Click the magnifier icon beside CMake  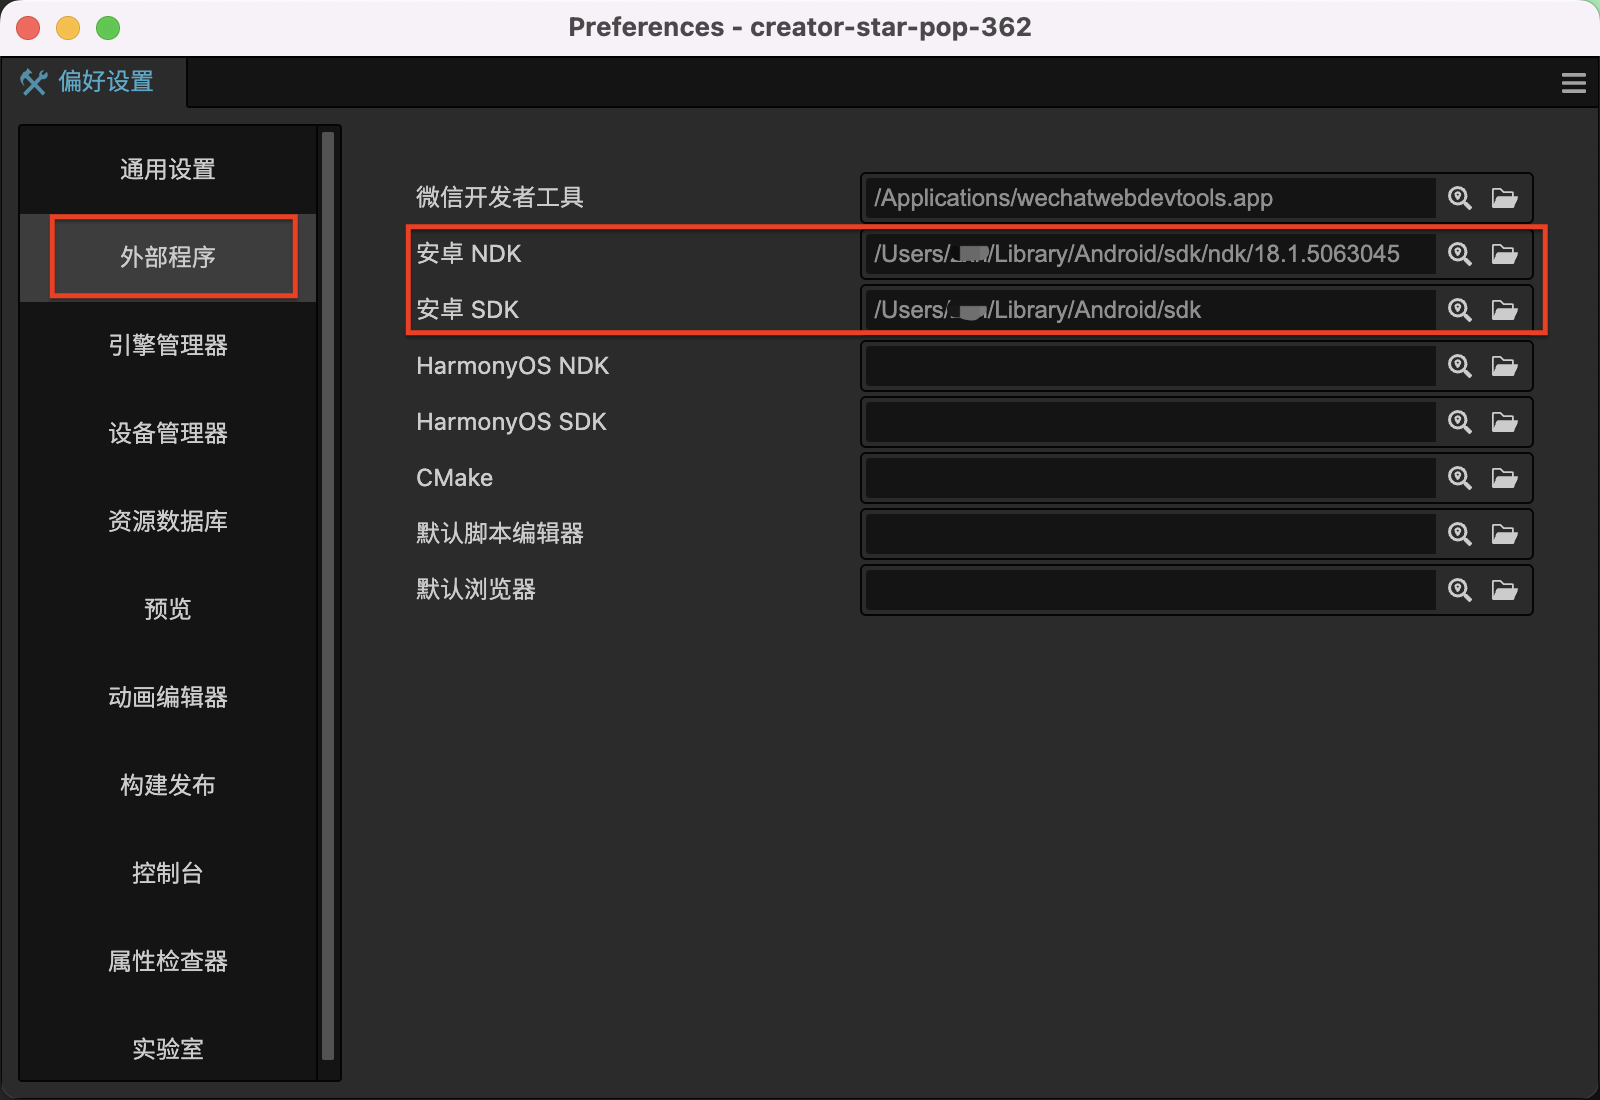[1460, 478]
